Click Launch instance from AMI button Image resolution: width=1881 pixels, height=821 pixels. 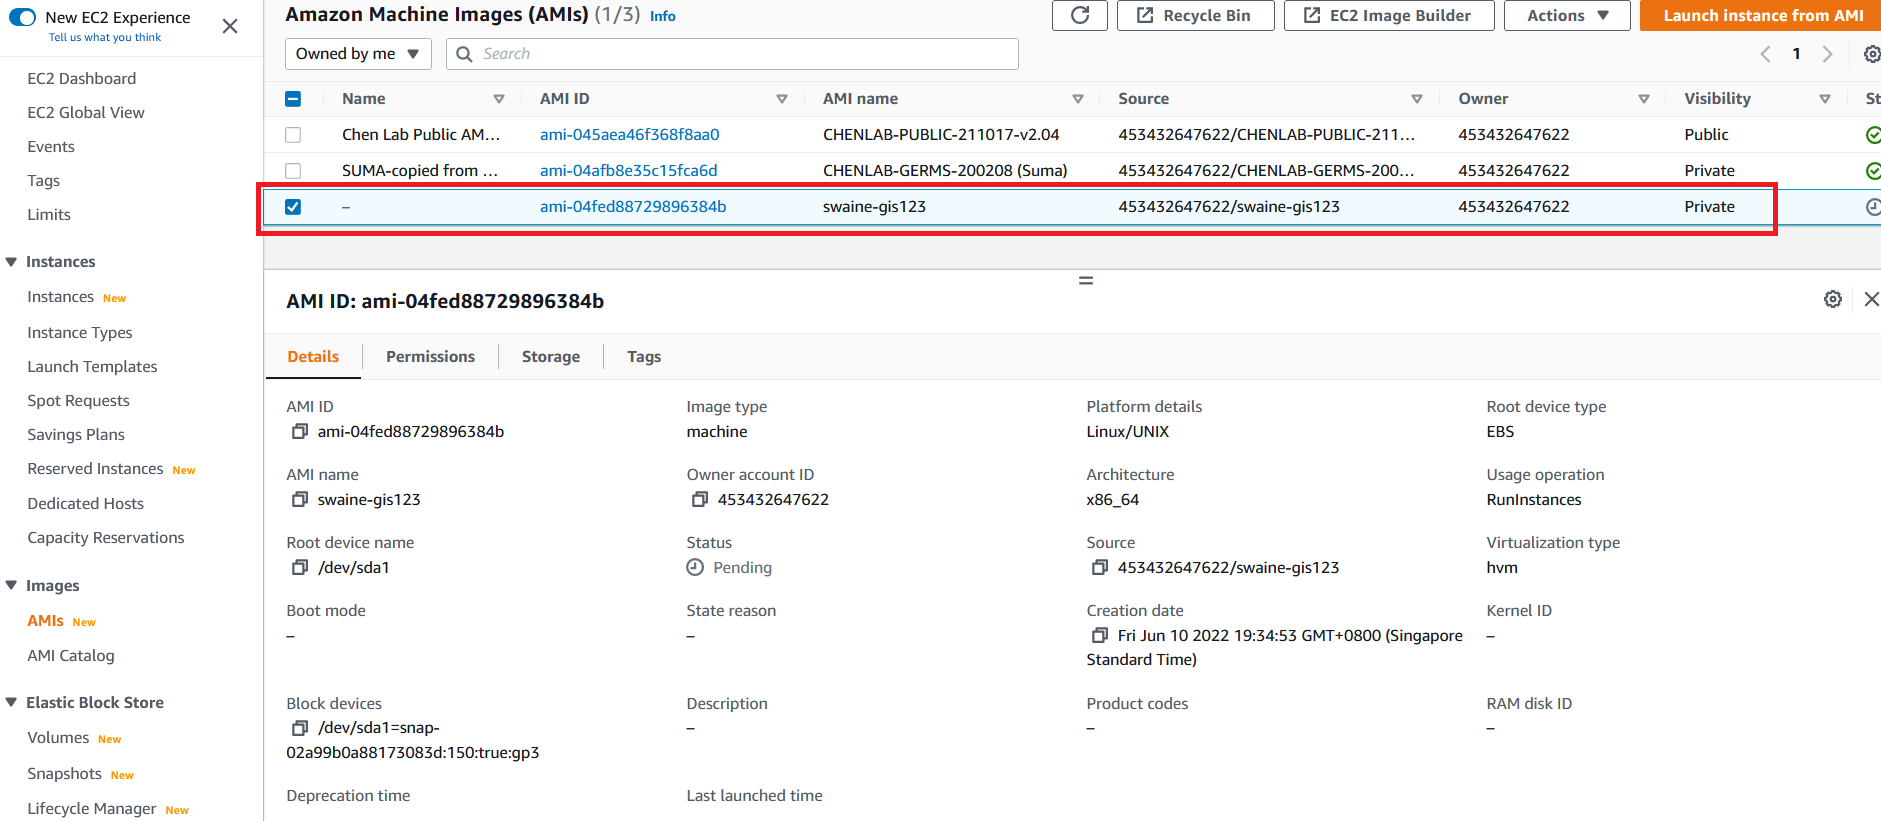[1760, 15]
